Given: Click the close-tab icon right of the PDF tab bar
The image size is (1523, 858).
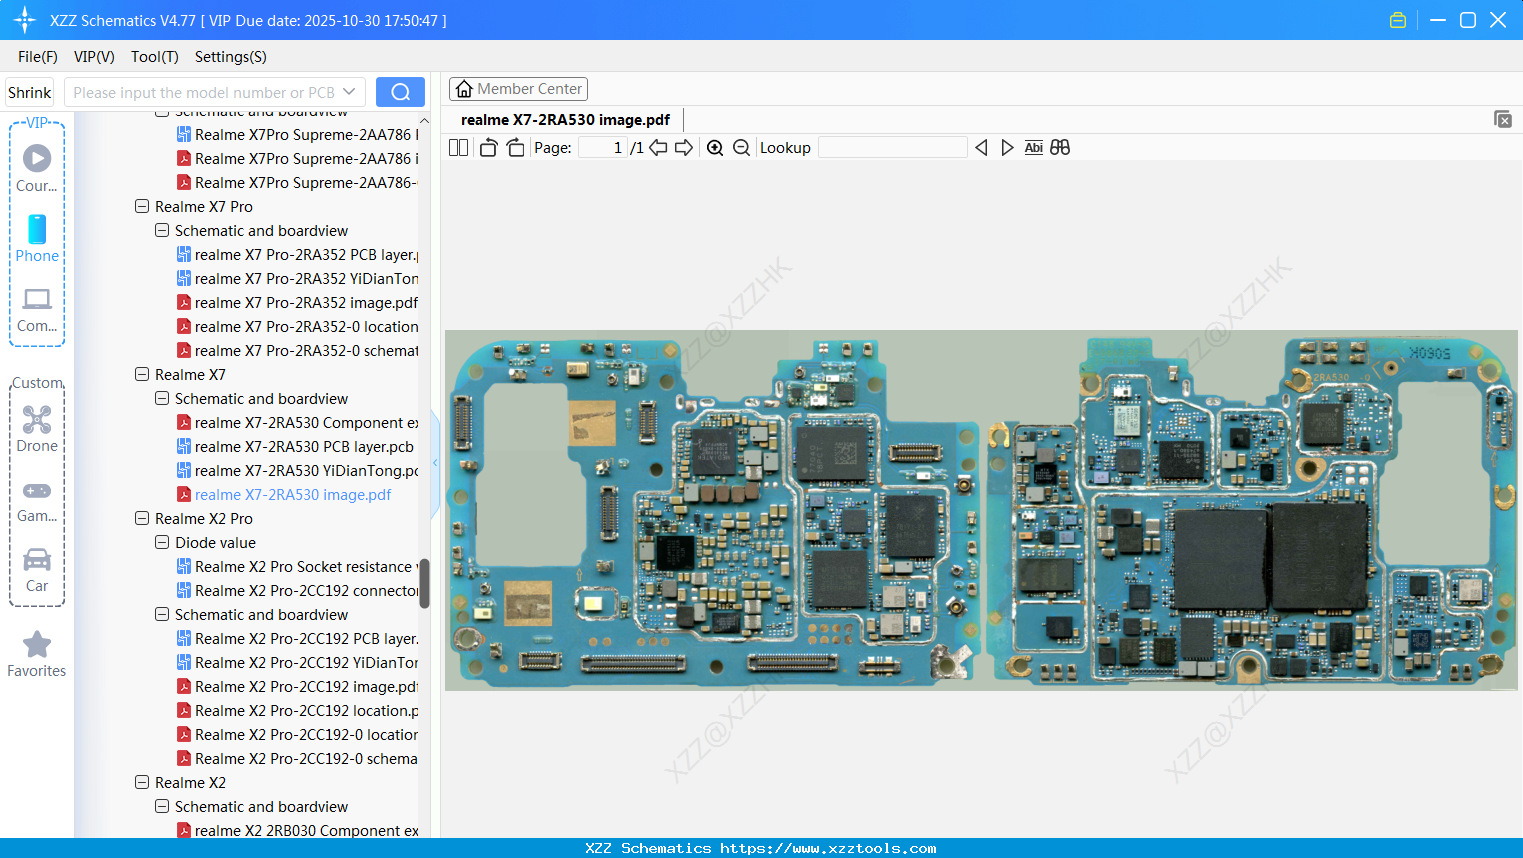Looking at the screenshot, I should [1502, 119].
